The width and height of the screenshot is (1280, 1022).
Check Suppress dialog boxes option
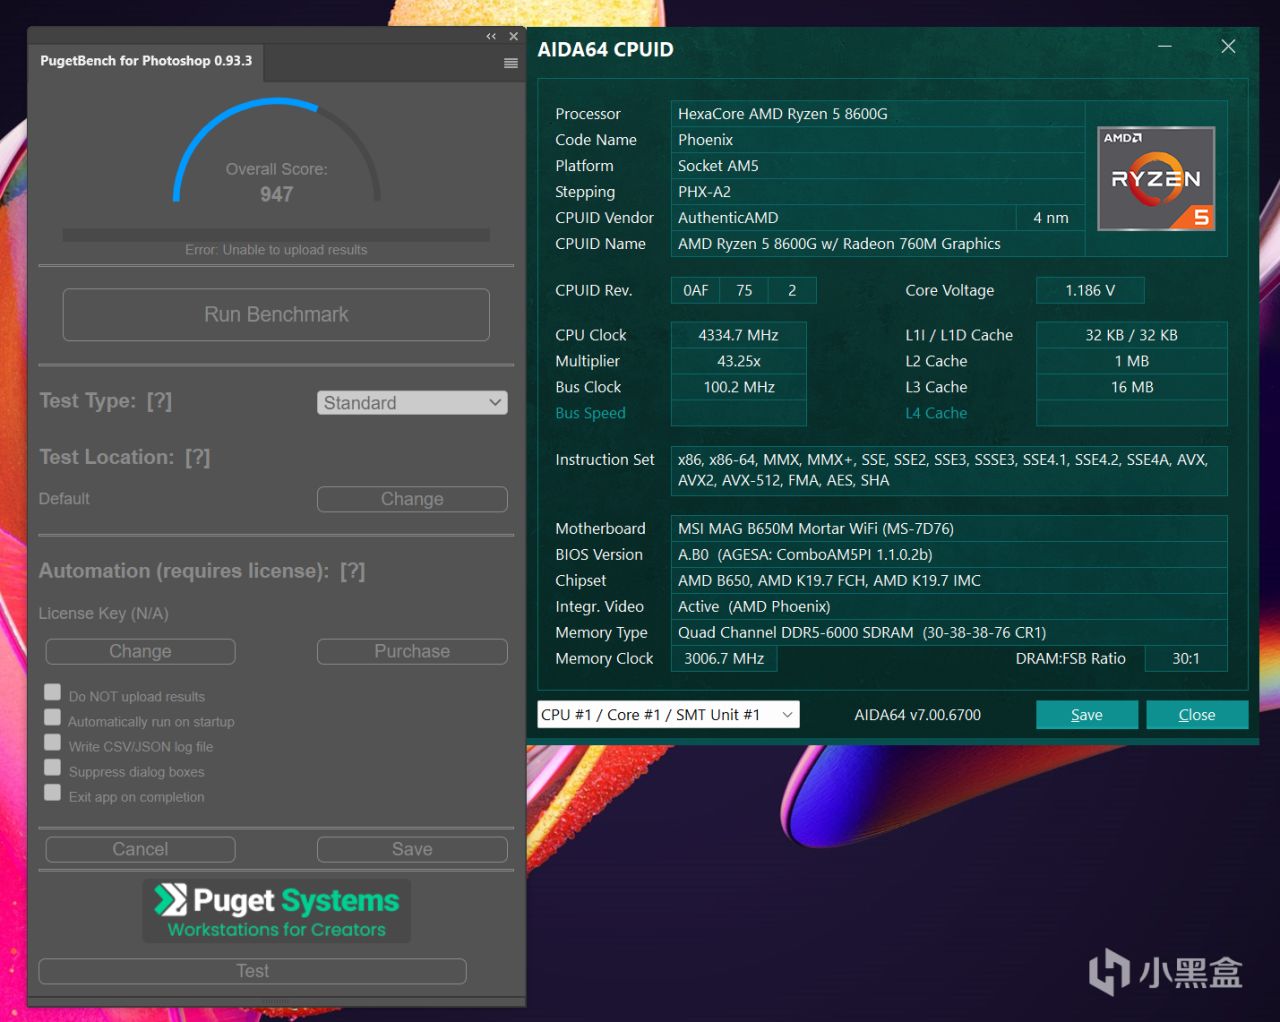(53, 767)
